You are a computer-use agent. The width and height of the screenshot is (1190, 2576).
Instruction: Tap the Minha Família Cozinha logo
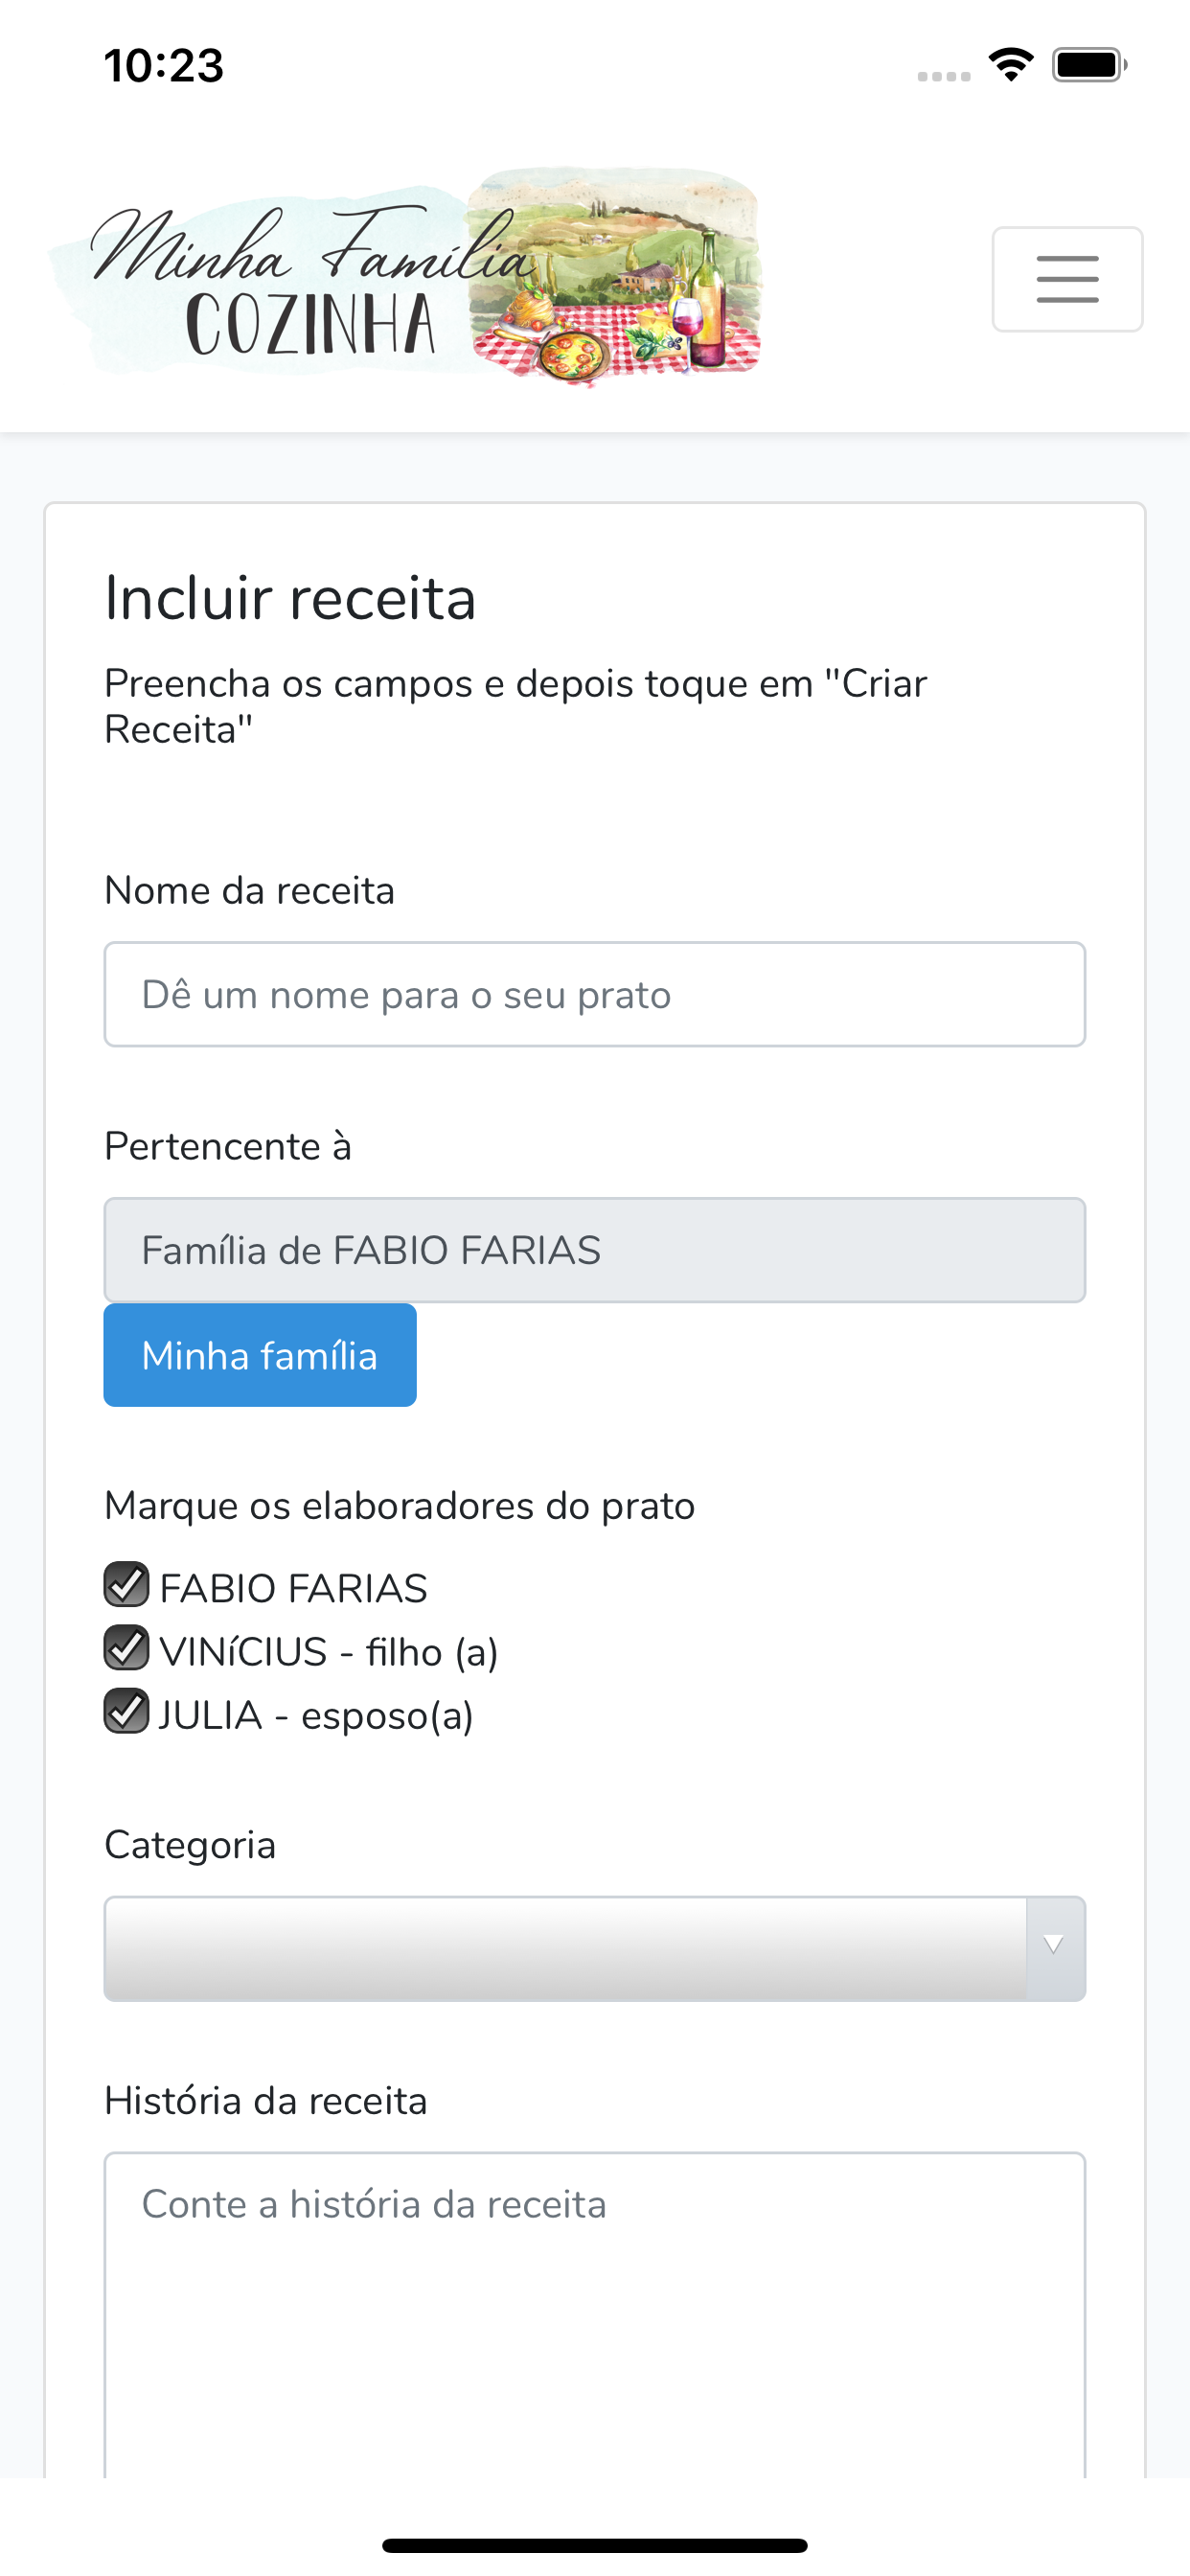(405, 277)
